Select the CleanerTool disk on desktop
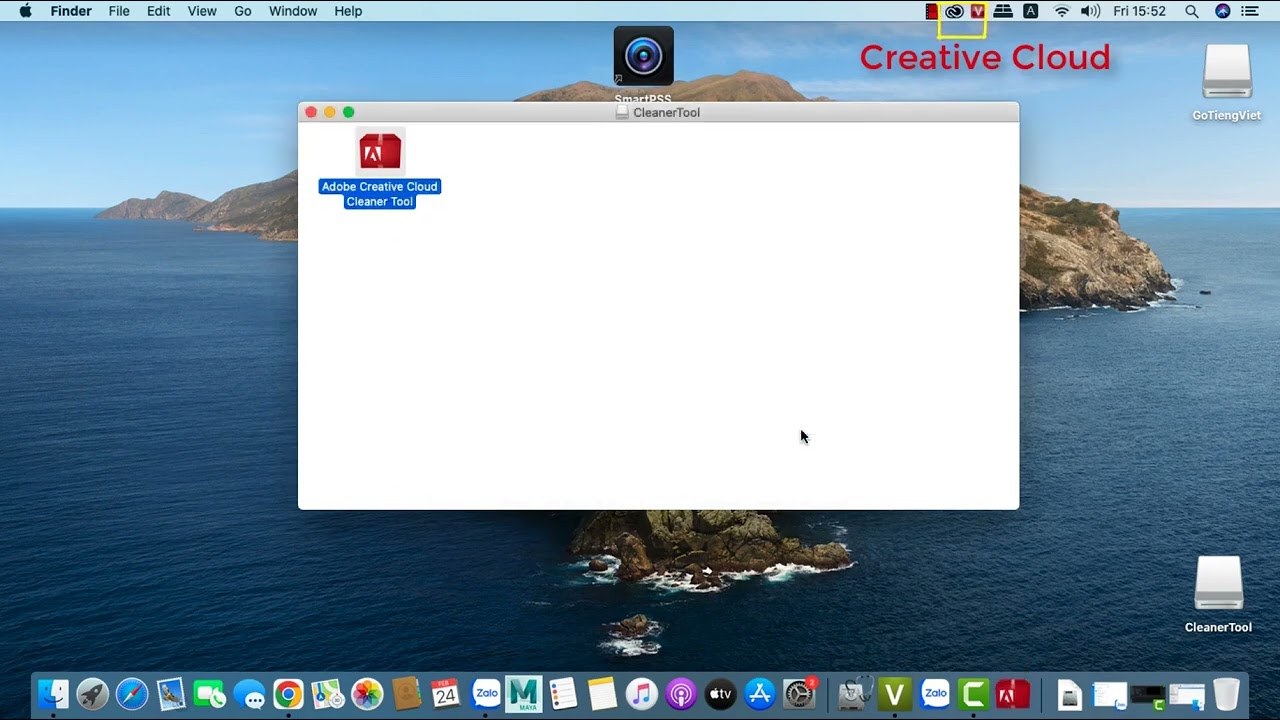 1218,584
